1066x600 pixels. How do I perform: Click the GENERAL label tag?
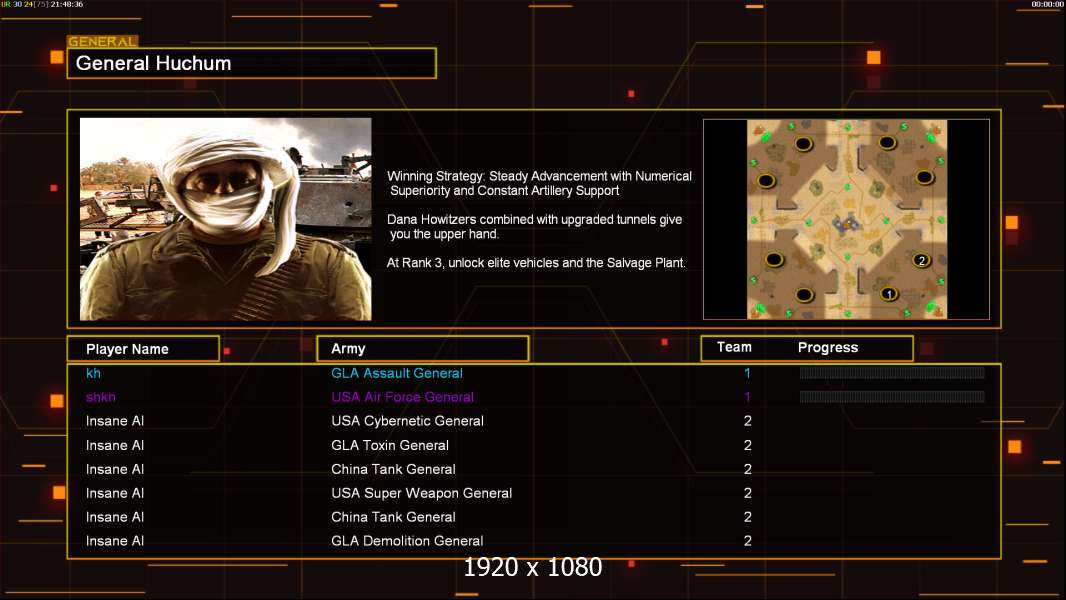pos(103,41)
